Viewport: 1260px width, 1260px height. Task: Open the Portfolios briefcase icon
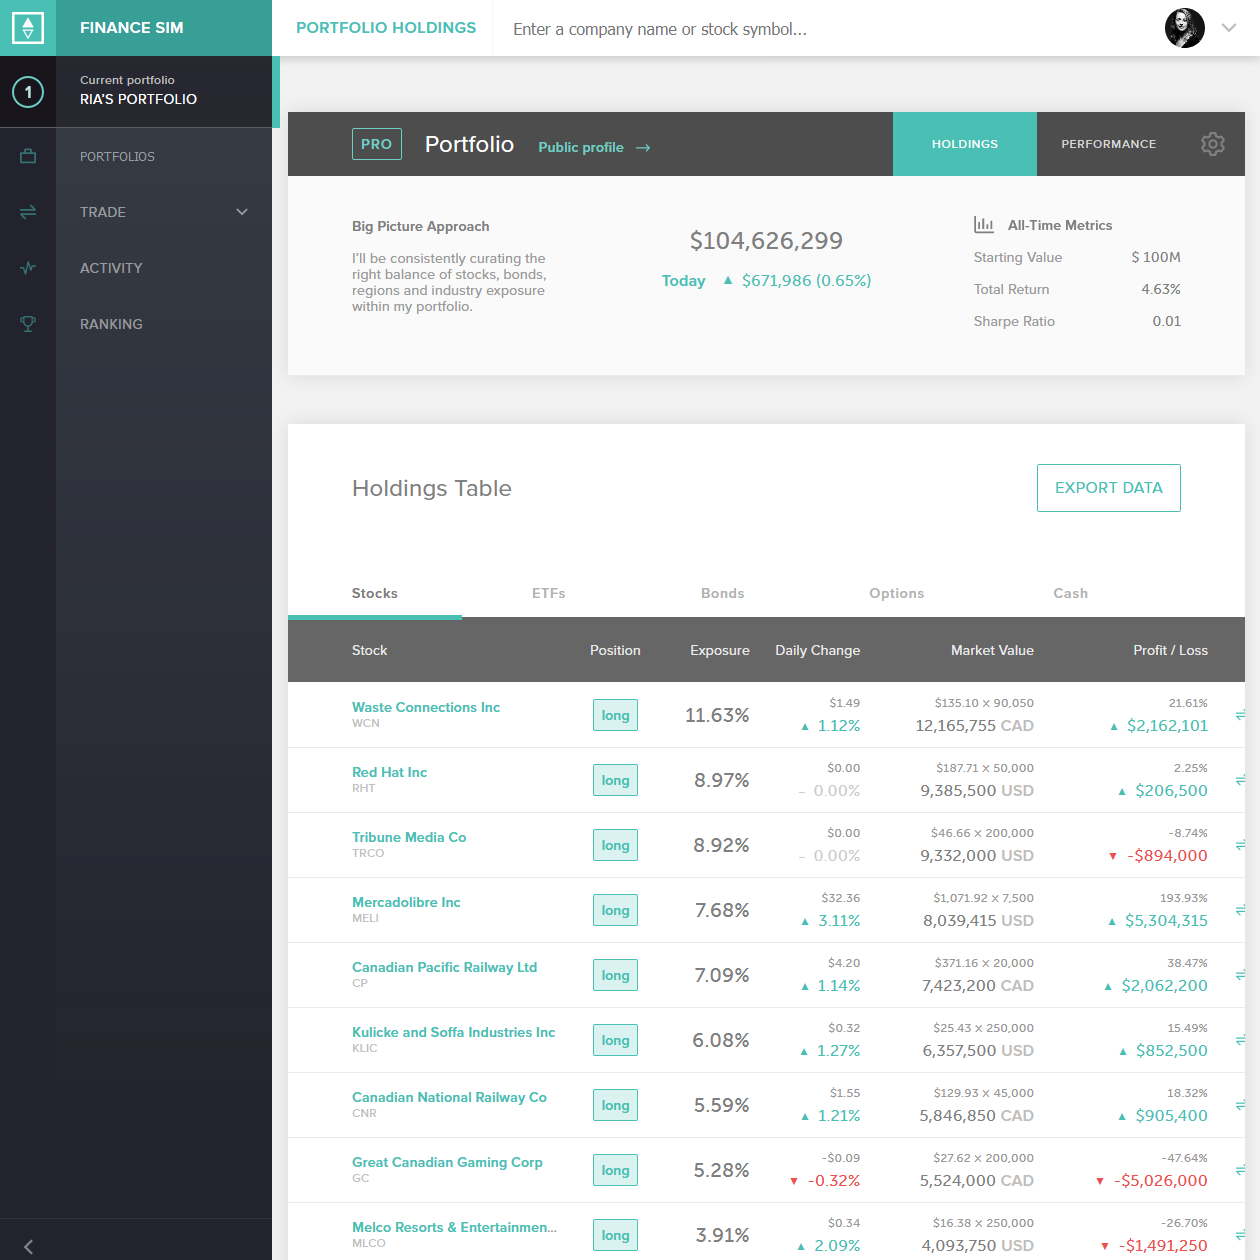click(28, 156)
